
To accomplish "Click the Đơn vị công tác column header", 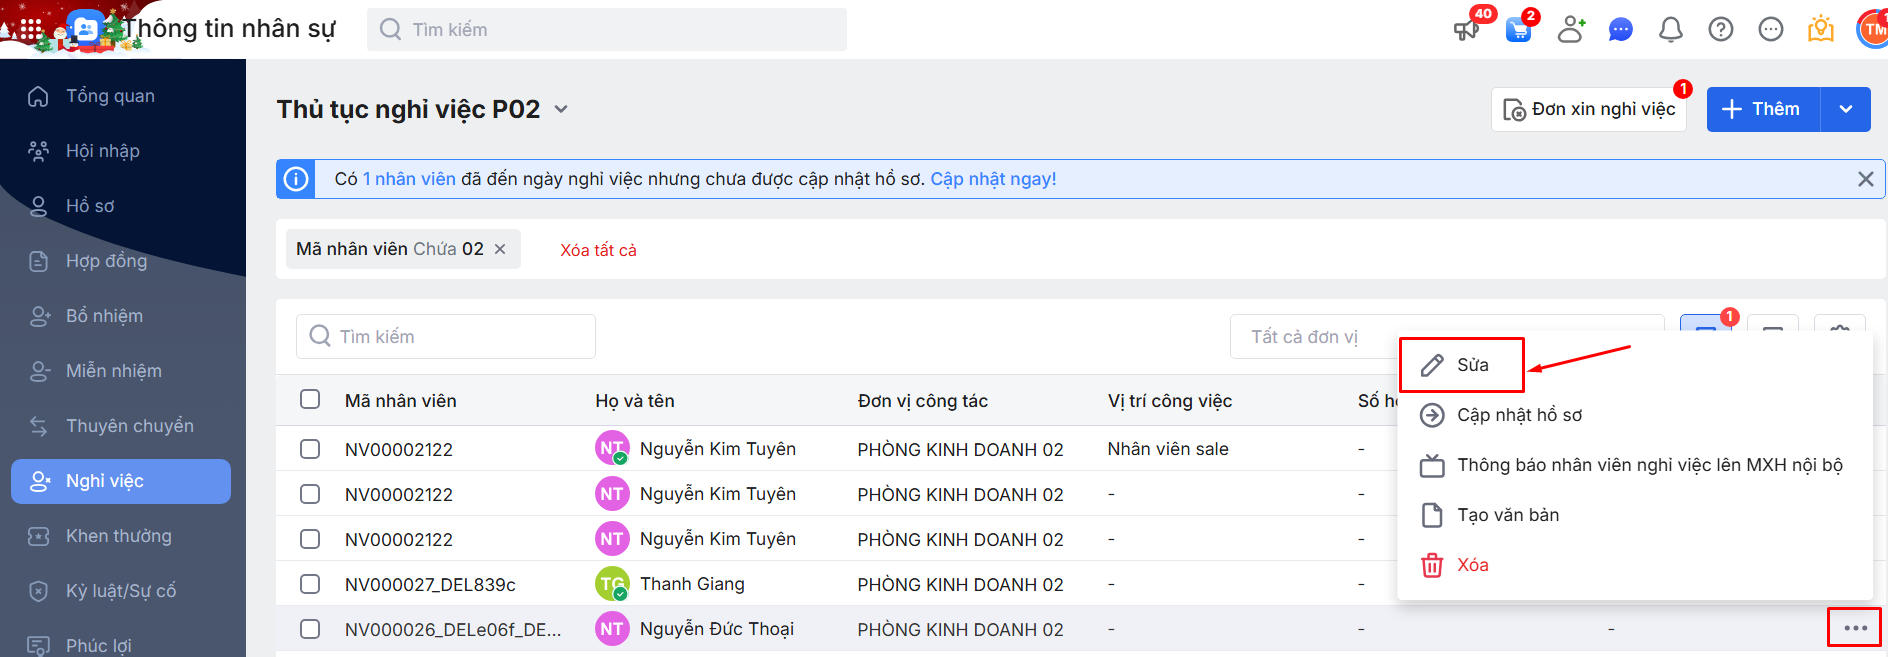I will [x=923, y=401].
